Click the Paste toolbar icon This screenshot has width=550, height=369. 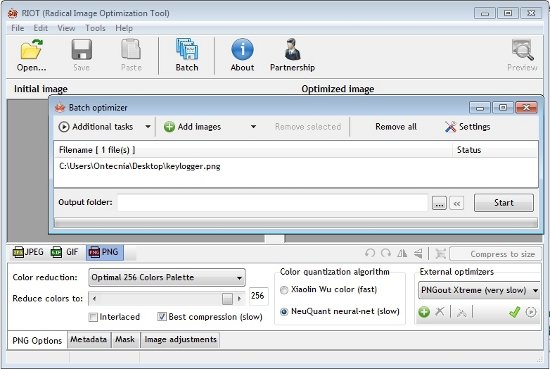pyautogui.click(x=131, y=49)
